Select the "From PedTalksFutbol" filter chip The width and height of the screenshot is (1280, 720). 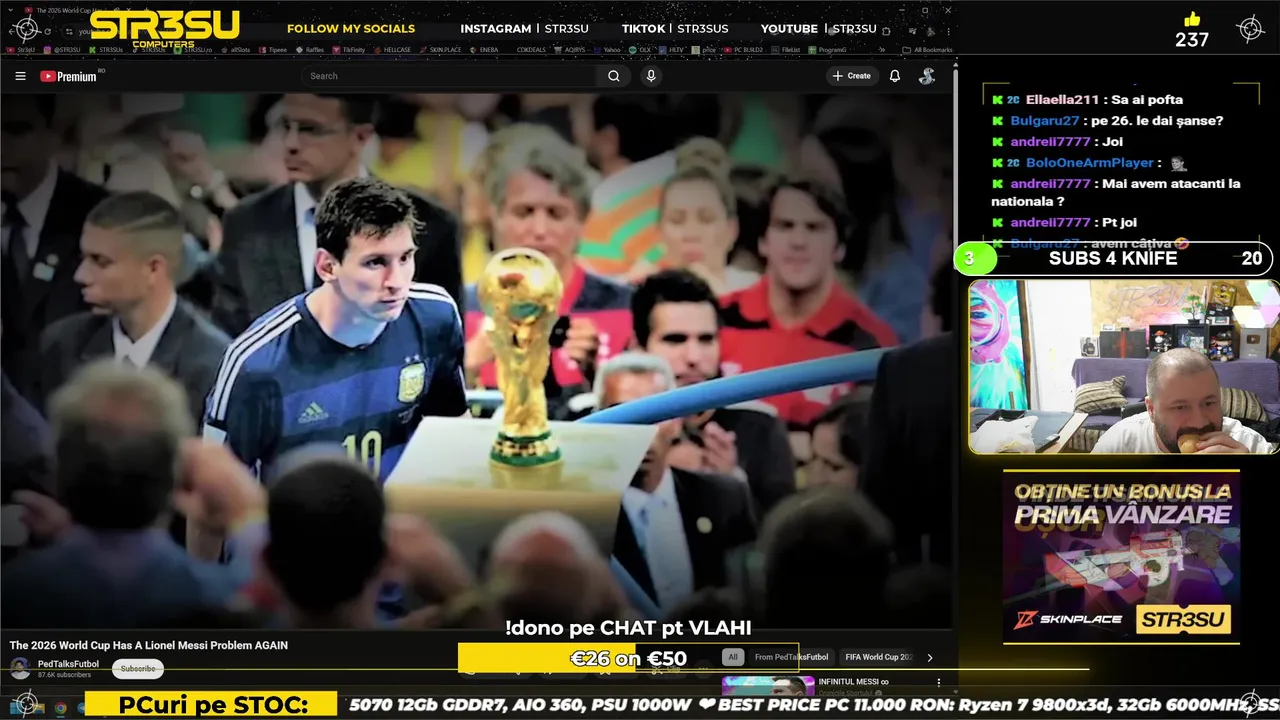[x=791, y=657]
